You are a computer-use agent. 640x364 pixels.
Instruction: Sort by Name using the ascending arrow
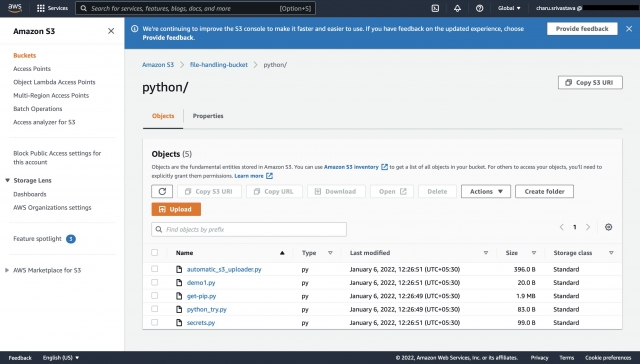pyautogui.click(x=282, y=253)
